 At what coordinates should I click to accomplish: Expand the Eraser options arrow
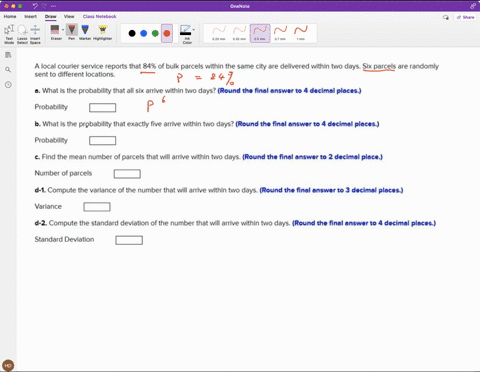click(63, 30)
